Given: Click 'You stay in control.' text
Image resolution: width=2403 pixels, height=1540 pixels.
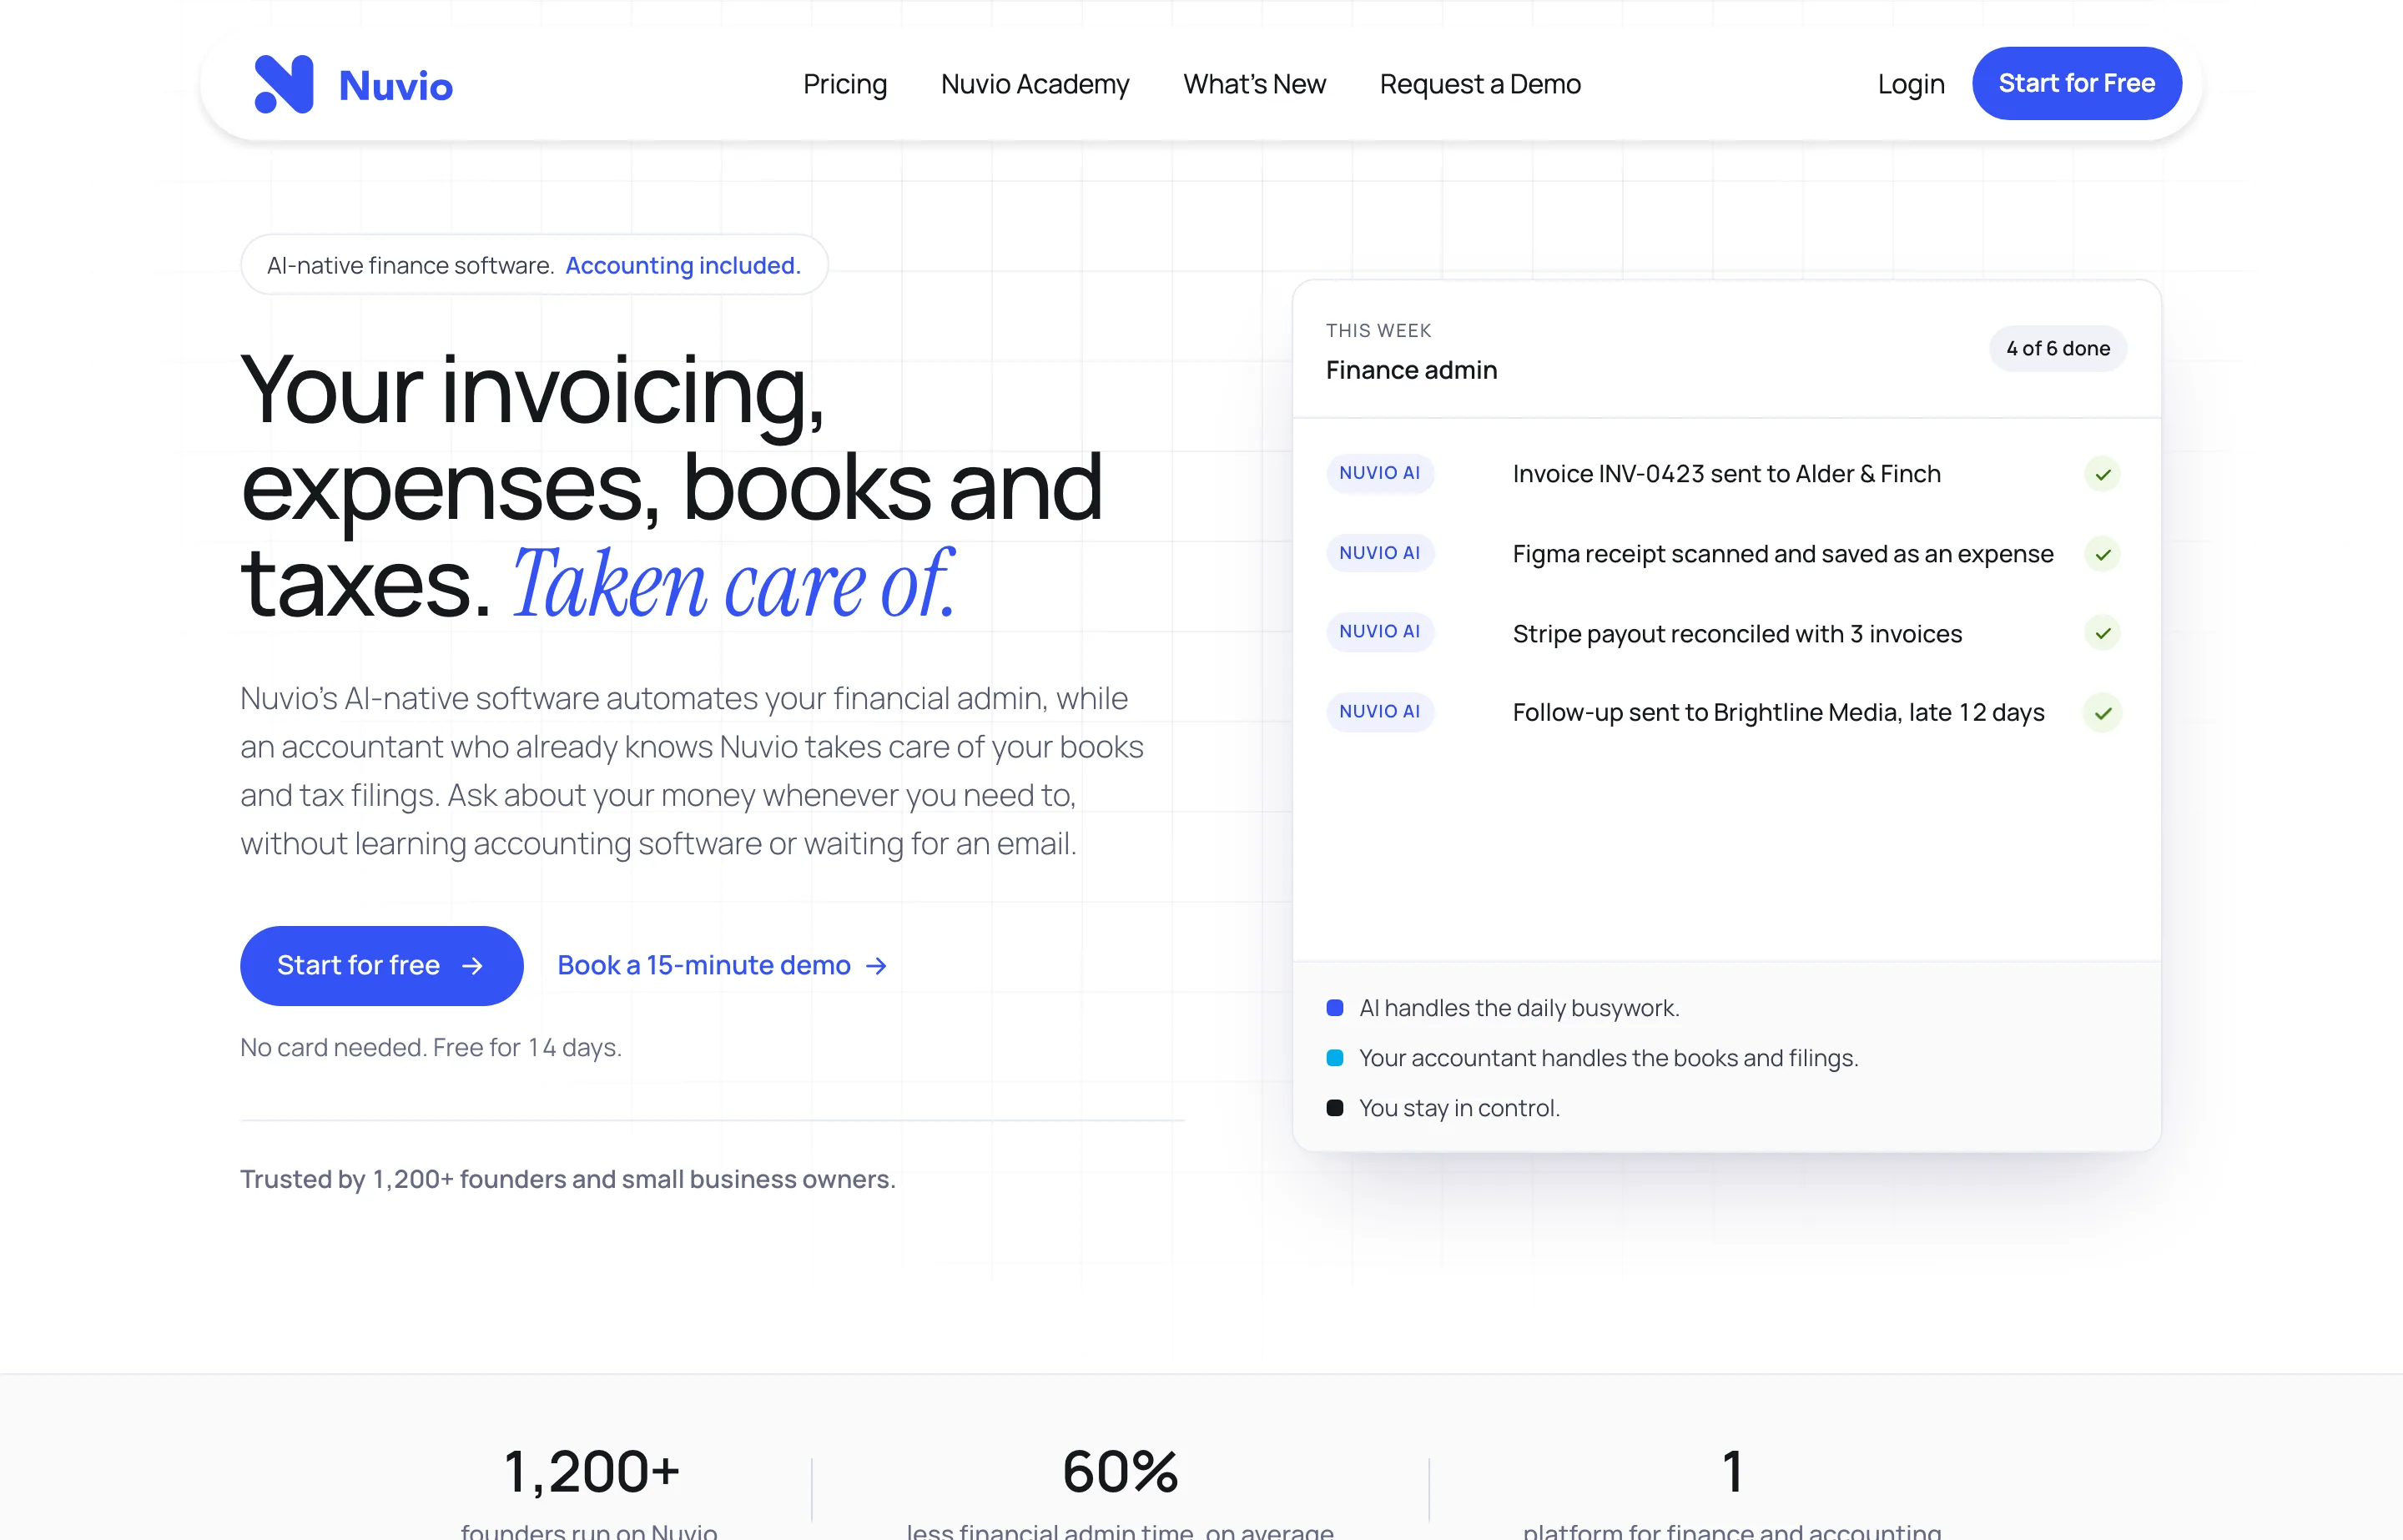Looking at the screenshot, I should click(x=1459, y=1108).
